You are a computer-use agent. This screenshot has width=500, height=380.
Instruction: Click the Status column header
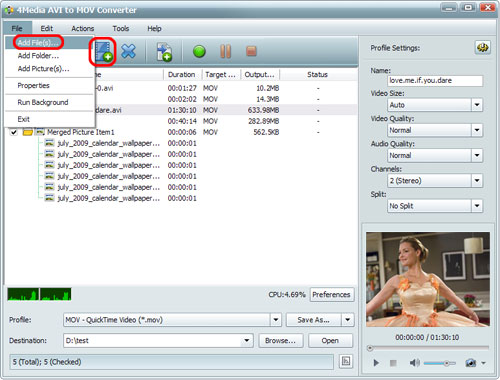[317, 75]
